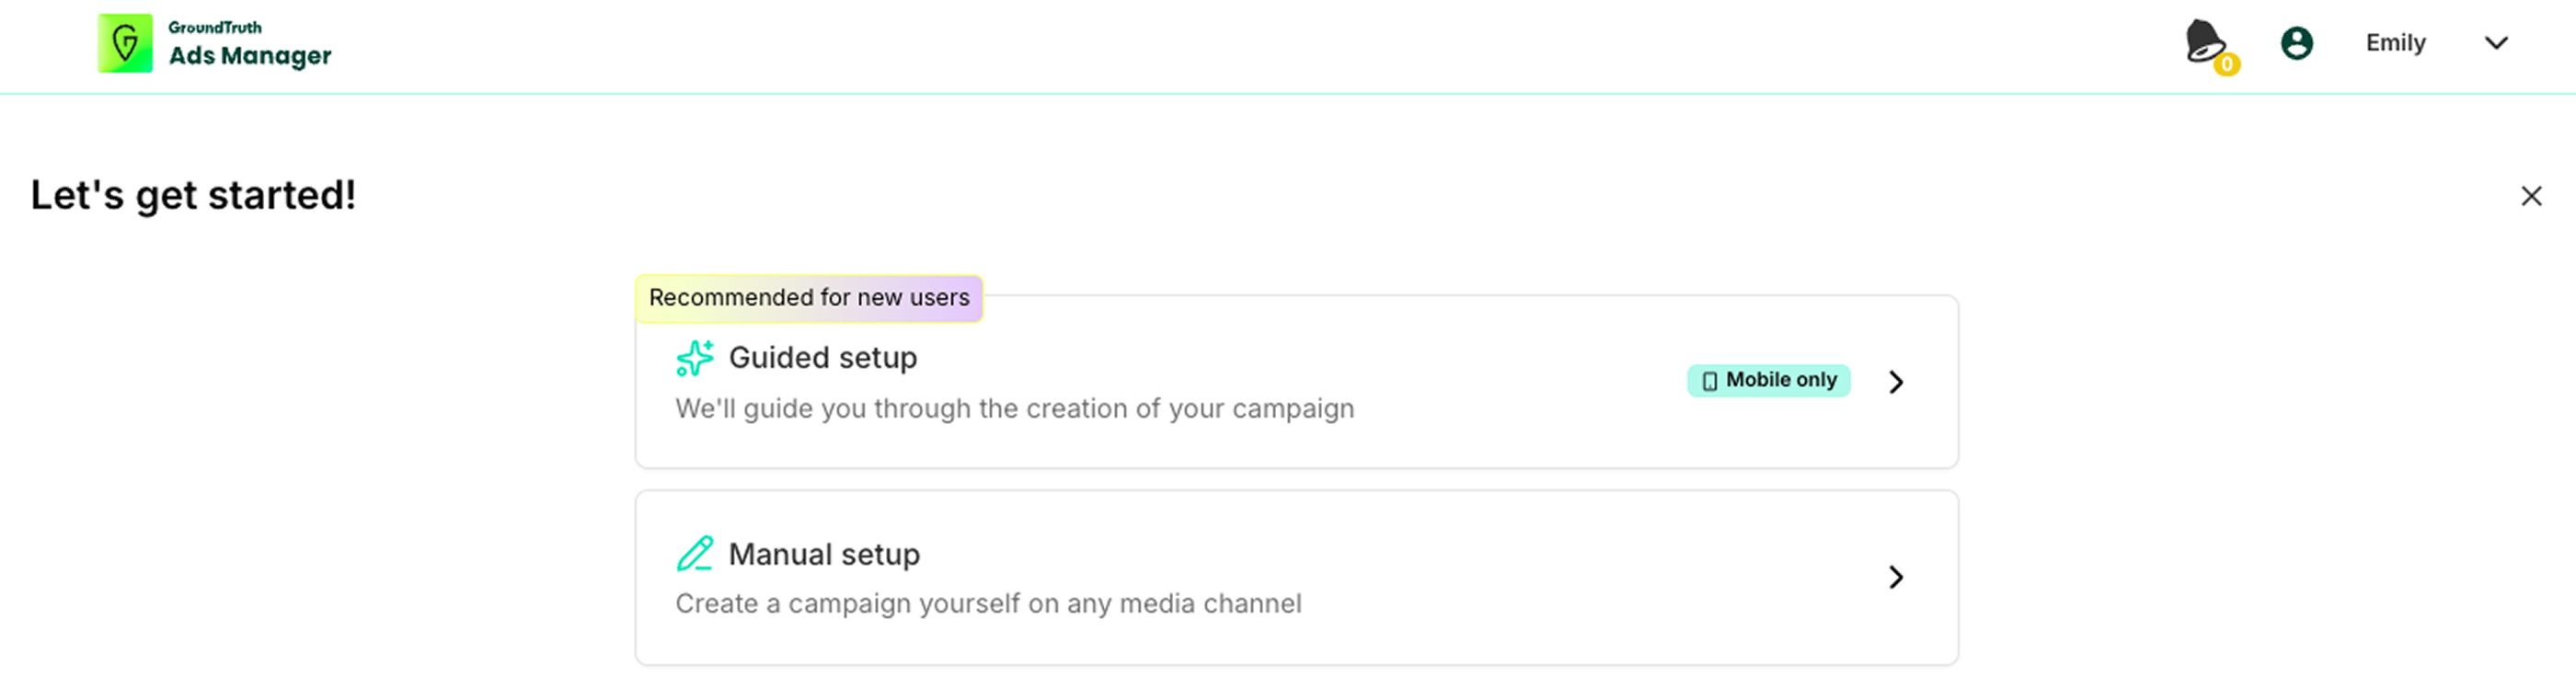Image resolution: width=2576 pixels, height=677 pixels.
Task: Close the Let's get started panel
Action: [2531, 196]
